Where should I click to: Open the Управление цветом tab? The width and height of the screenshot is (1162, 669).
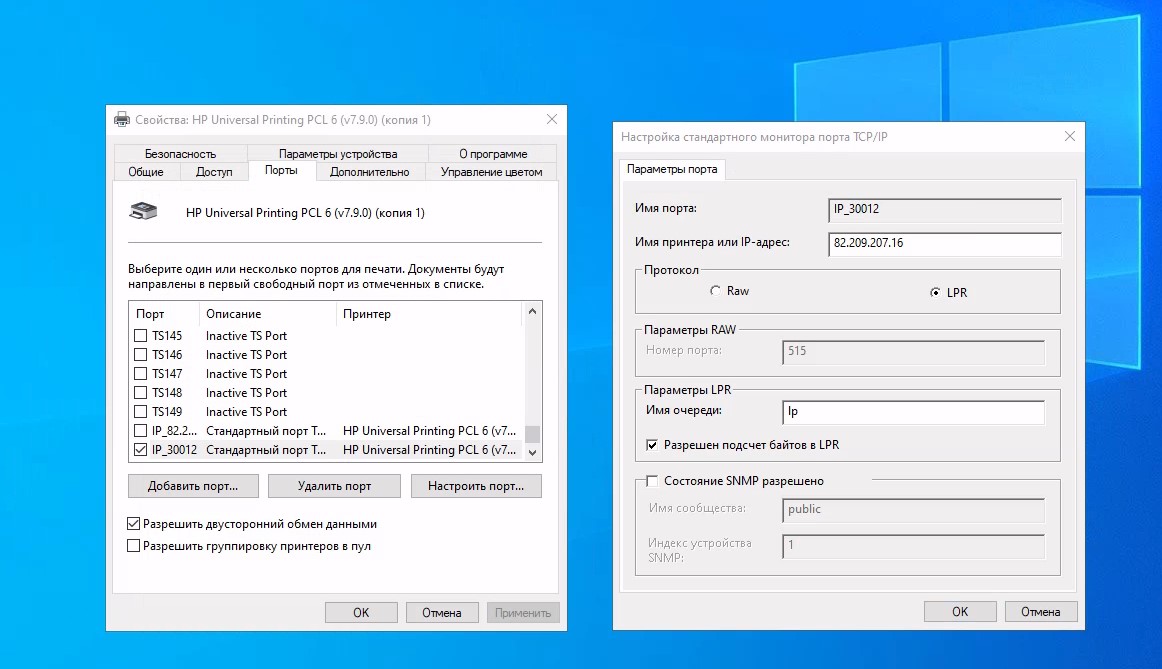click(x=491, y=172)
